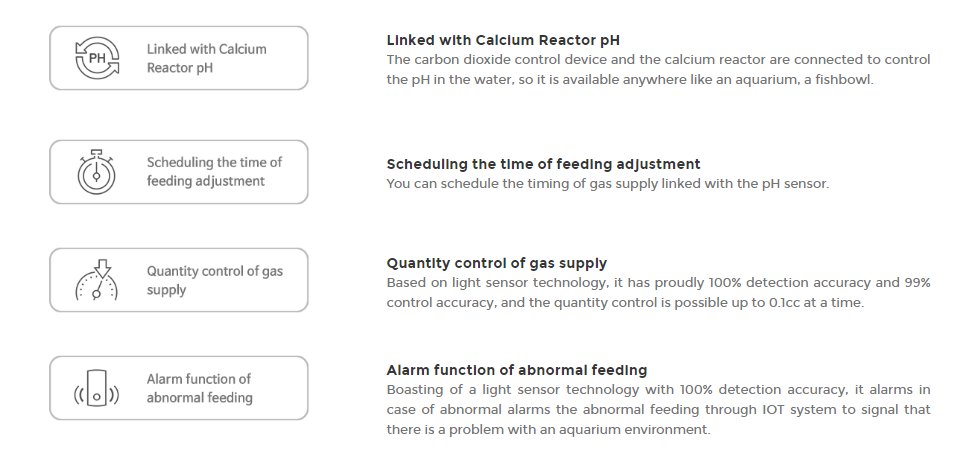Click the stopwatch scheduling icon

click(x=97, y=172)
